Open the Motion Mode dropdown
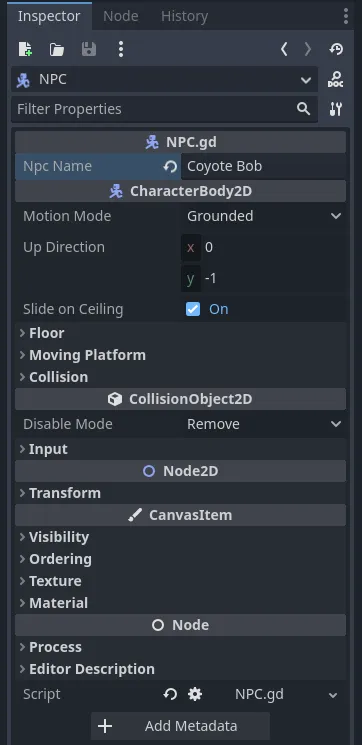362x745 pixels. [264, 216]
